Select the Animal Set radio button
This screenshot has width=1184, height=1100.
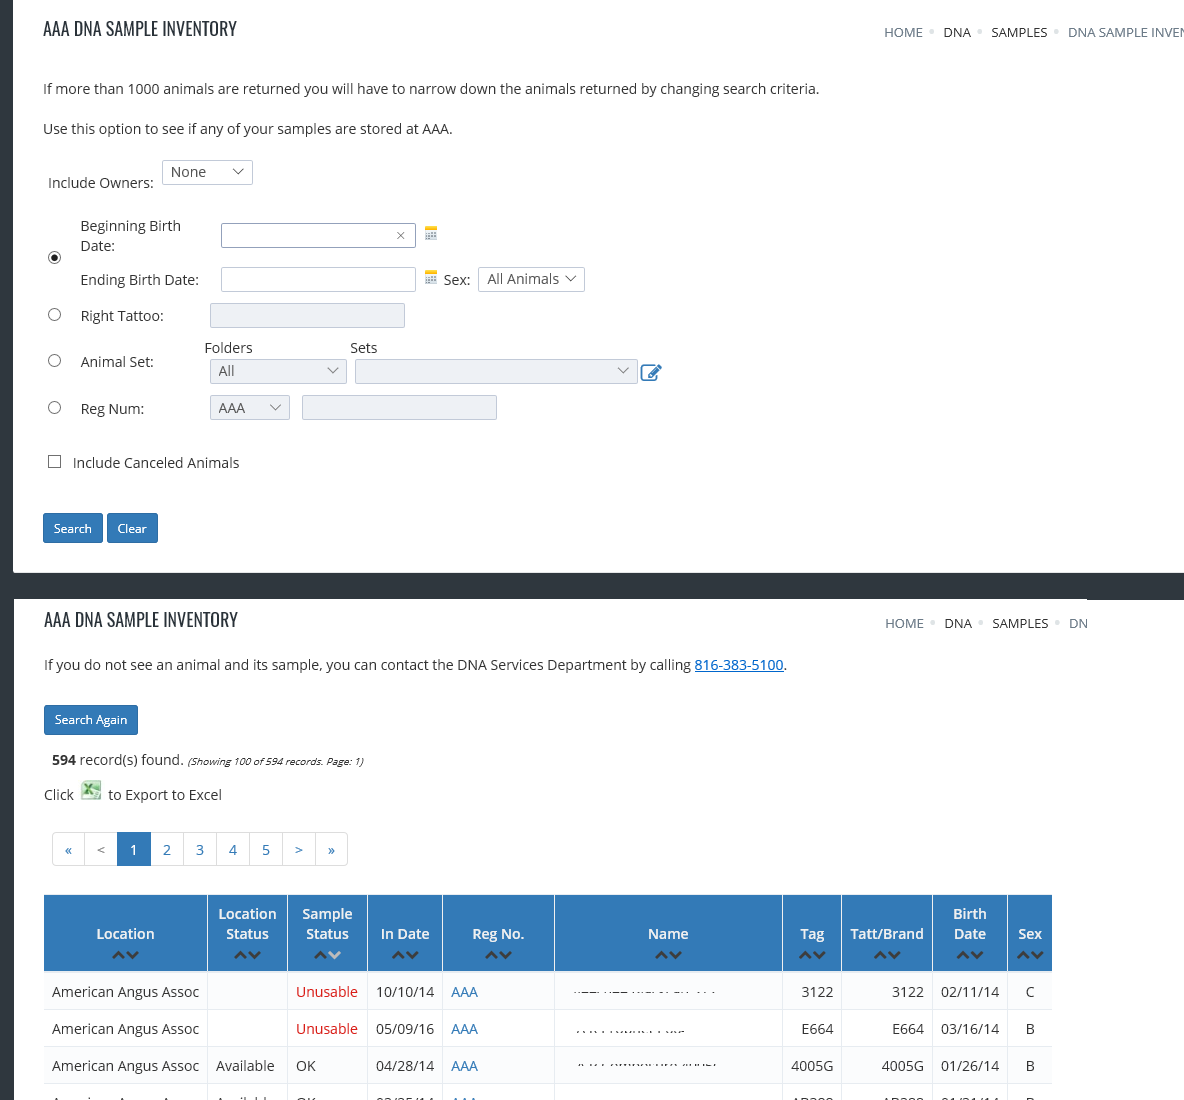tap(54, 361)
